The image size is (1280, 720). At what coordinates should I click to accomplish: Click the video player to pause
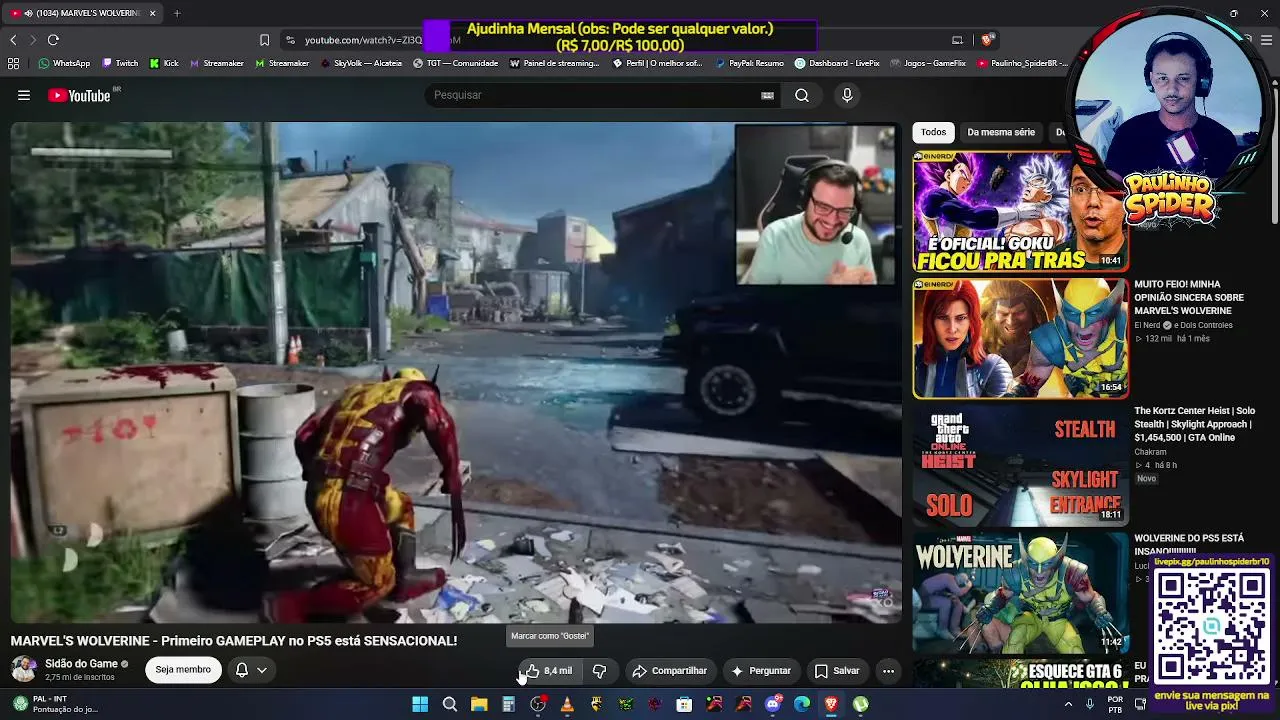456,372
